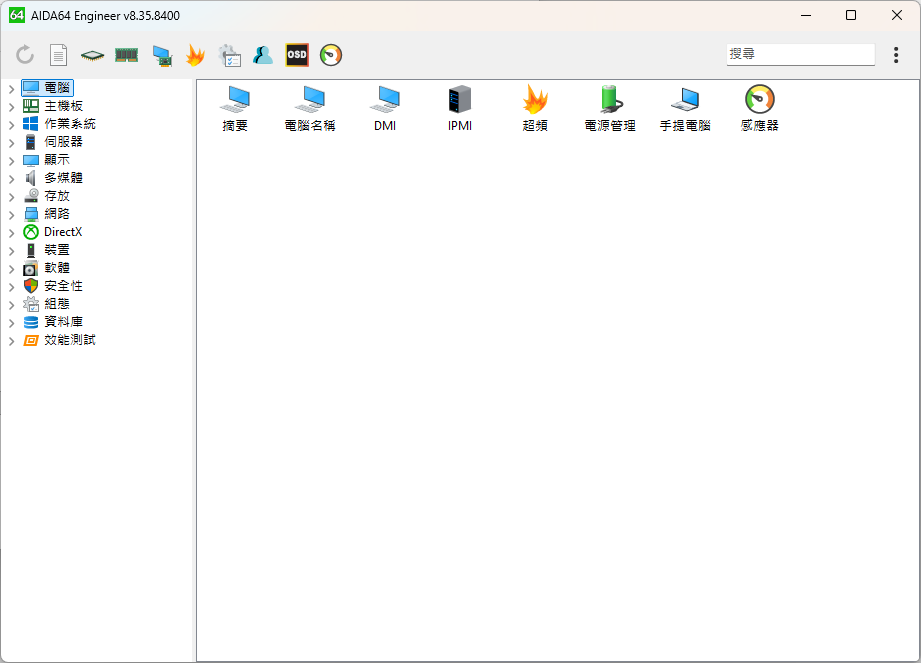
Task: Select DirectX in the tree
Action: coord(52,232)
